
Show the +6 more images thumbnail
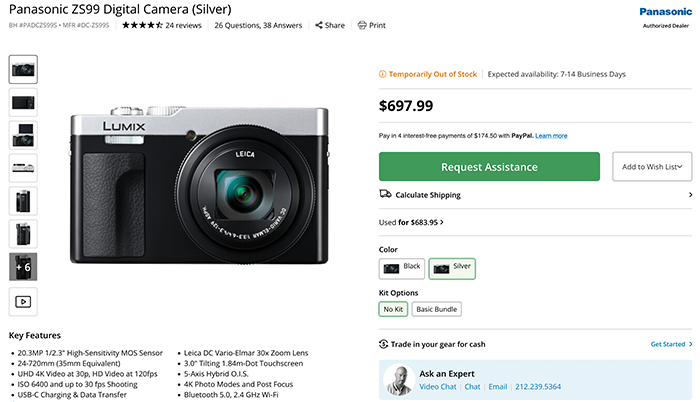coord(23,266)
